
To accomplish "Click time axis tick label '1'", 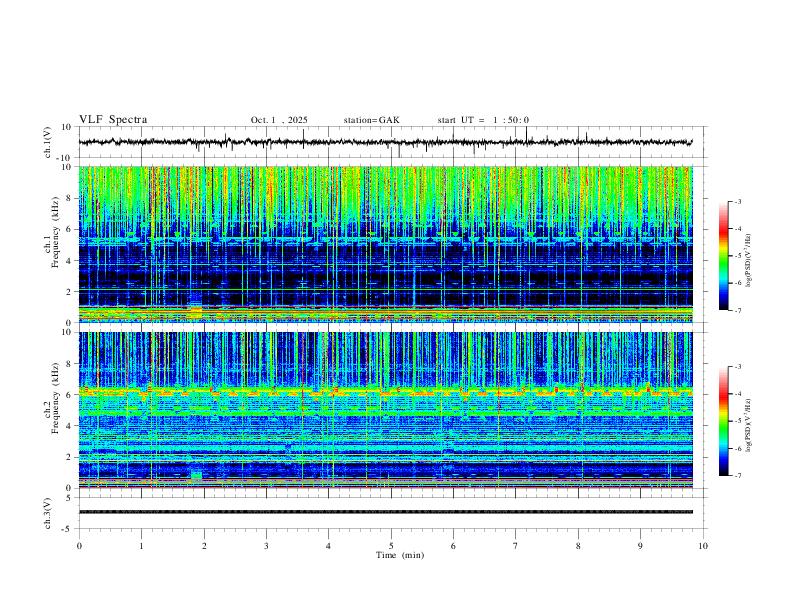I will (x=142, y=546).
